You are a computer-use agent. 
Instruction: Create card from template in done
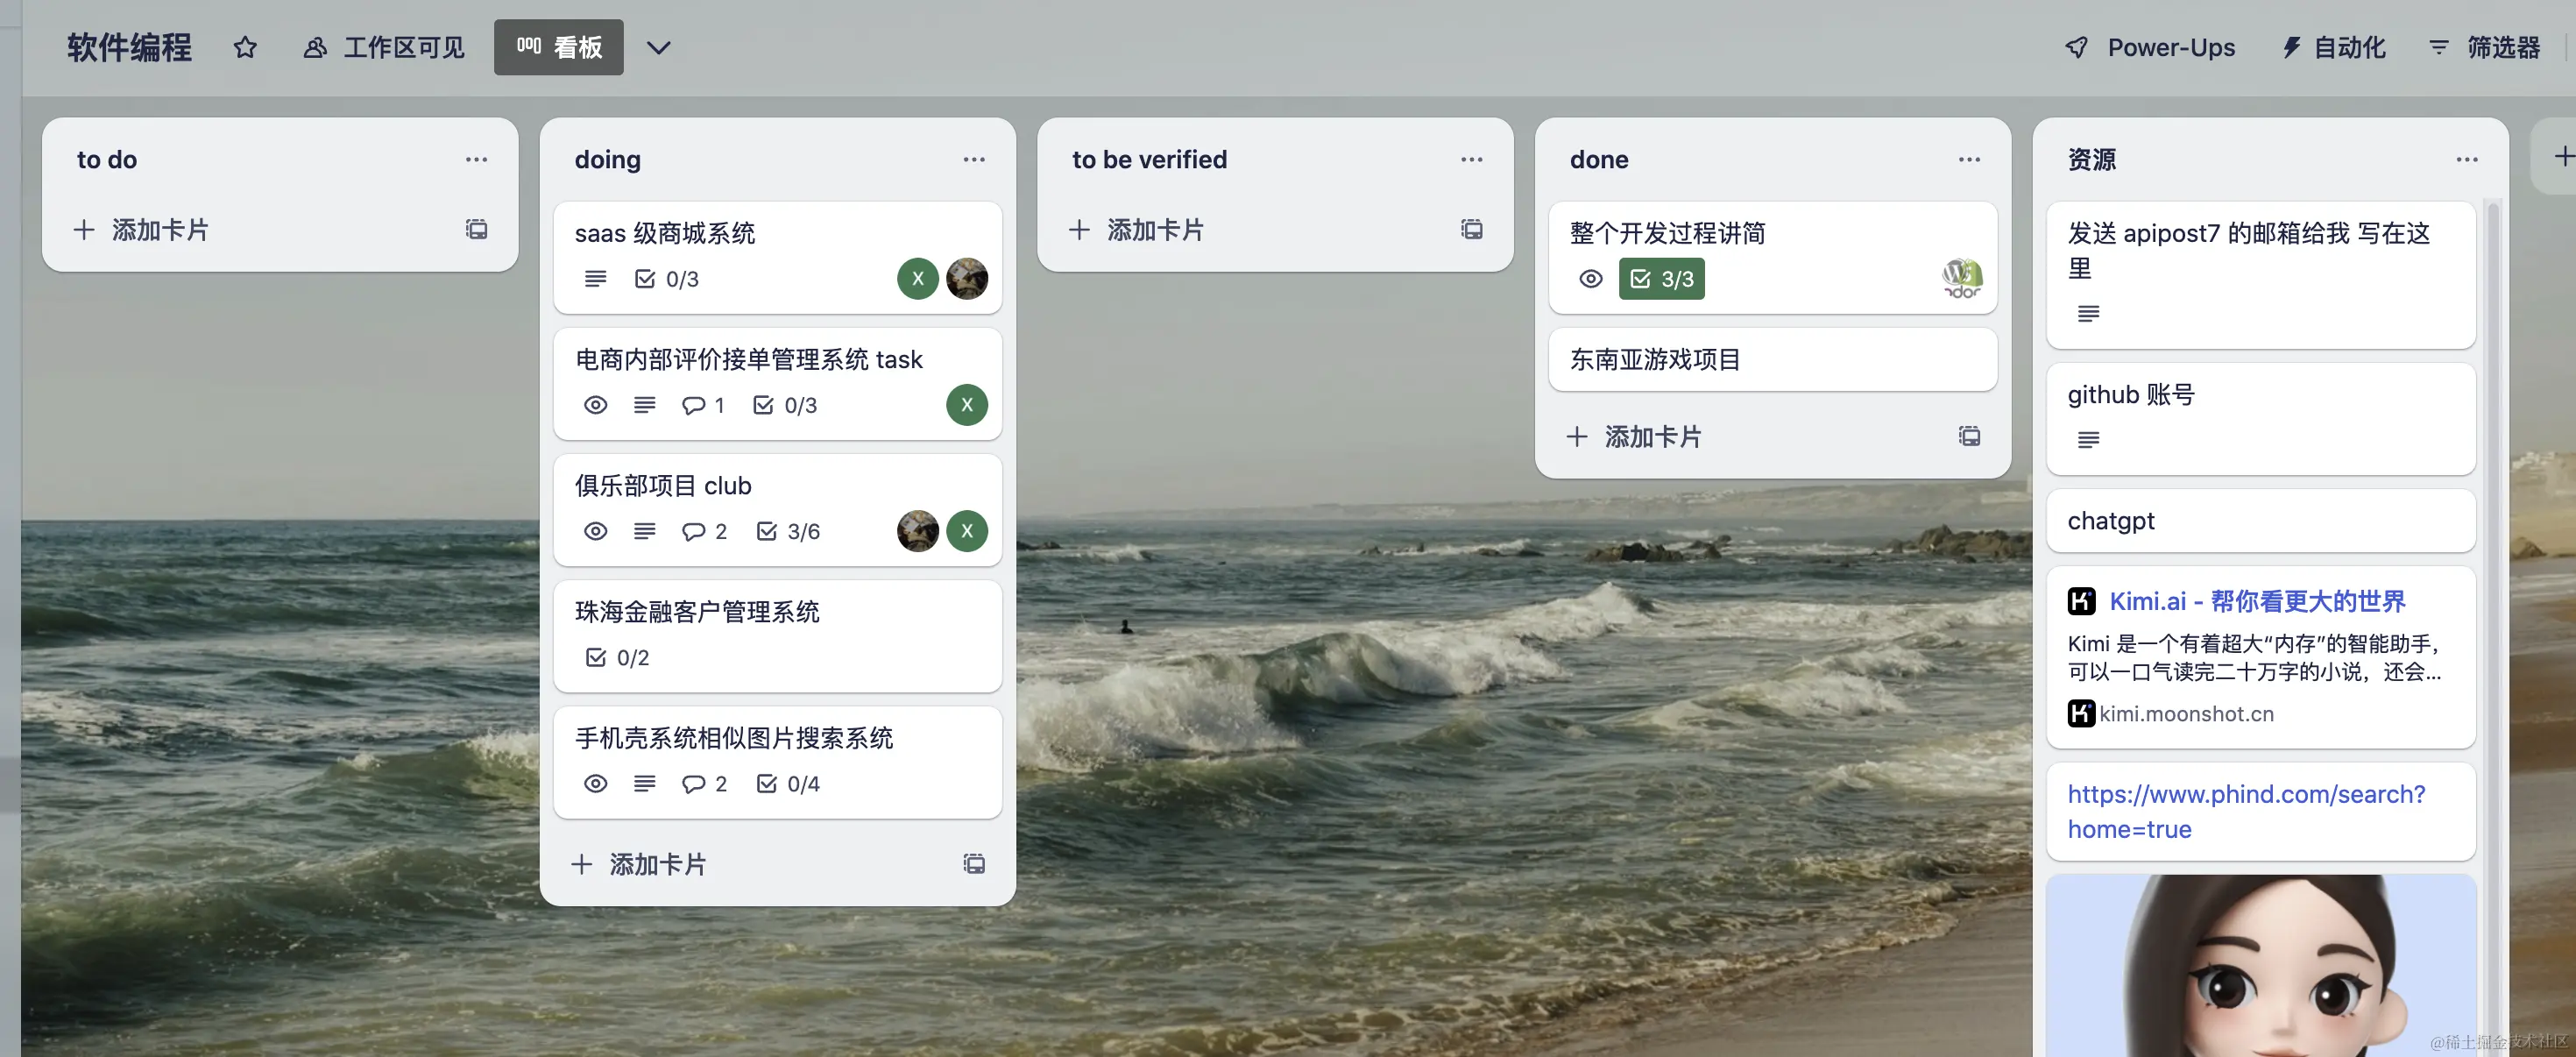pos(1969,437)
